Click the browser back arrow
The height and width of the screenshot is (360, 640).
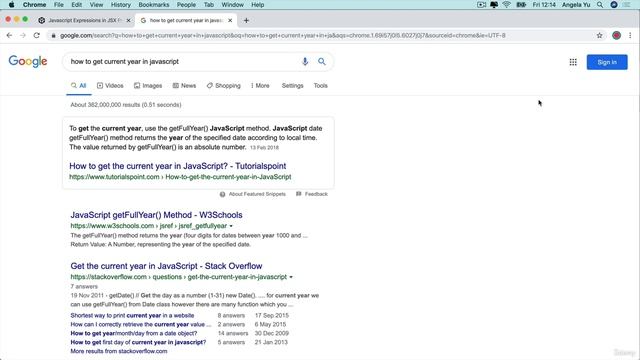[x=9, y=36]
